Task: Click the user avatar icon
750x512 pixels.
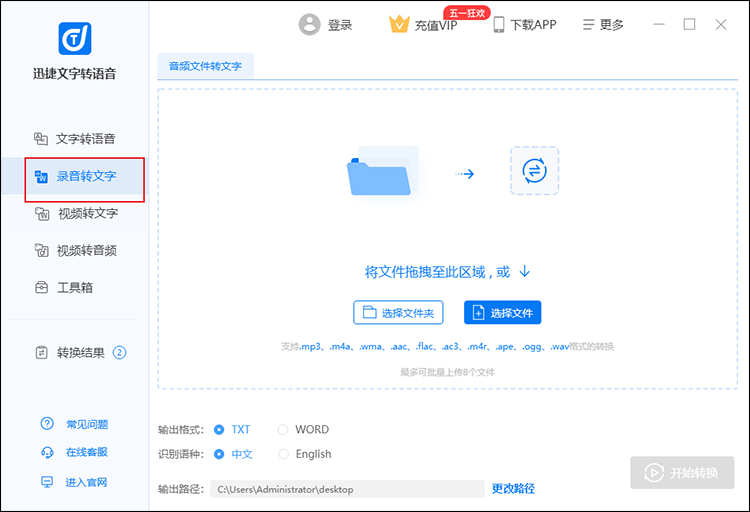Action: point(309,24)
